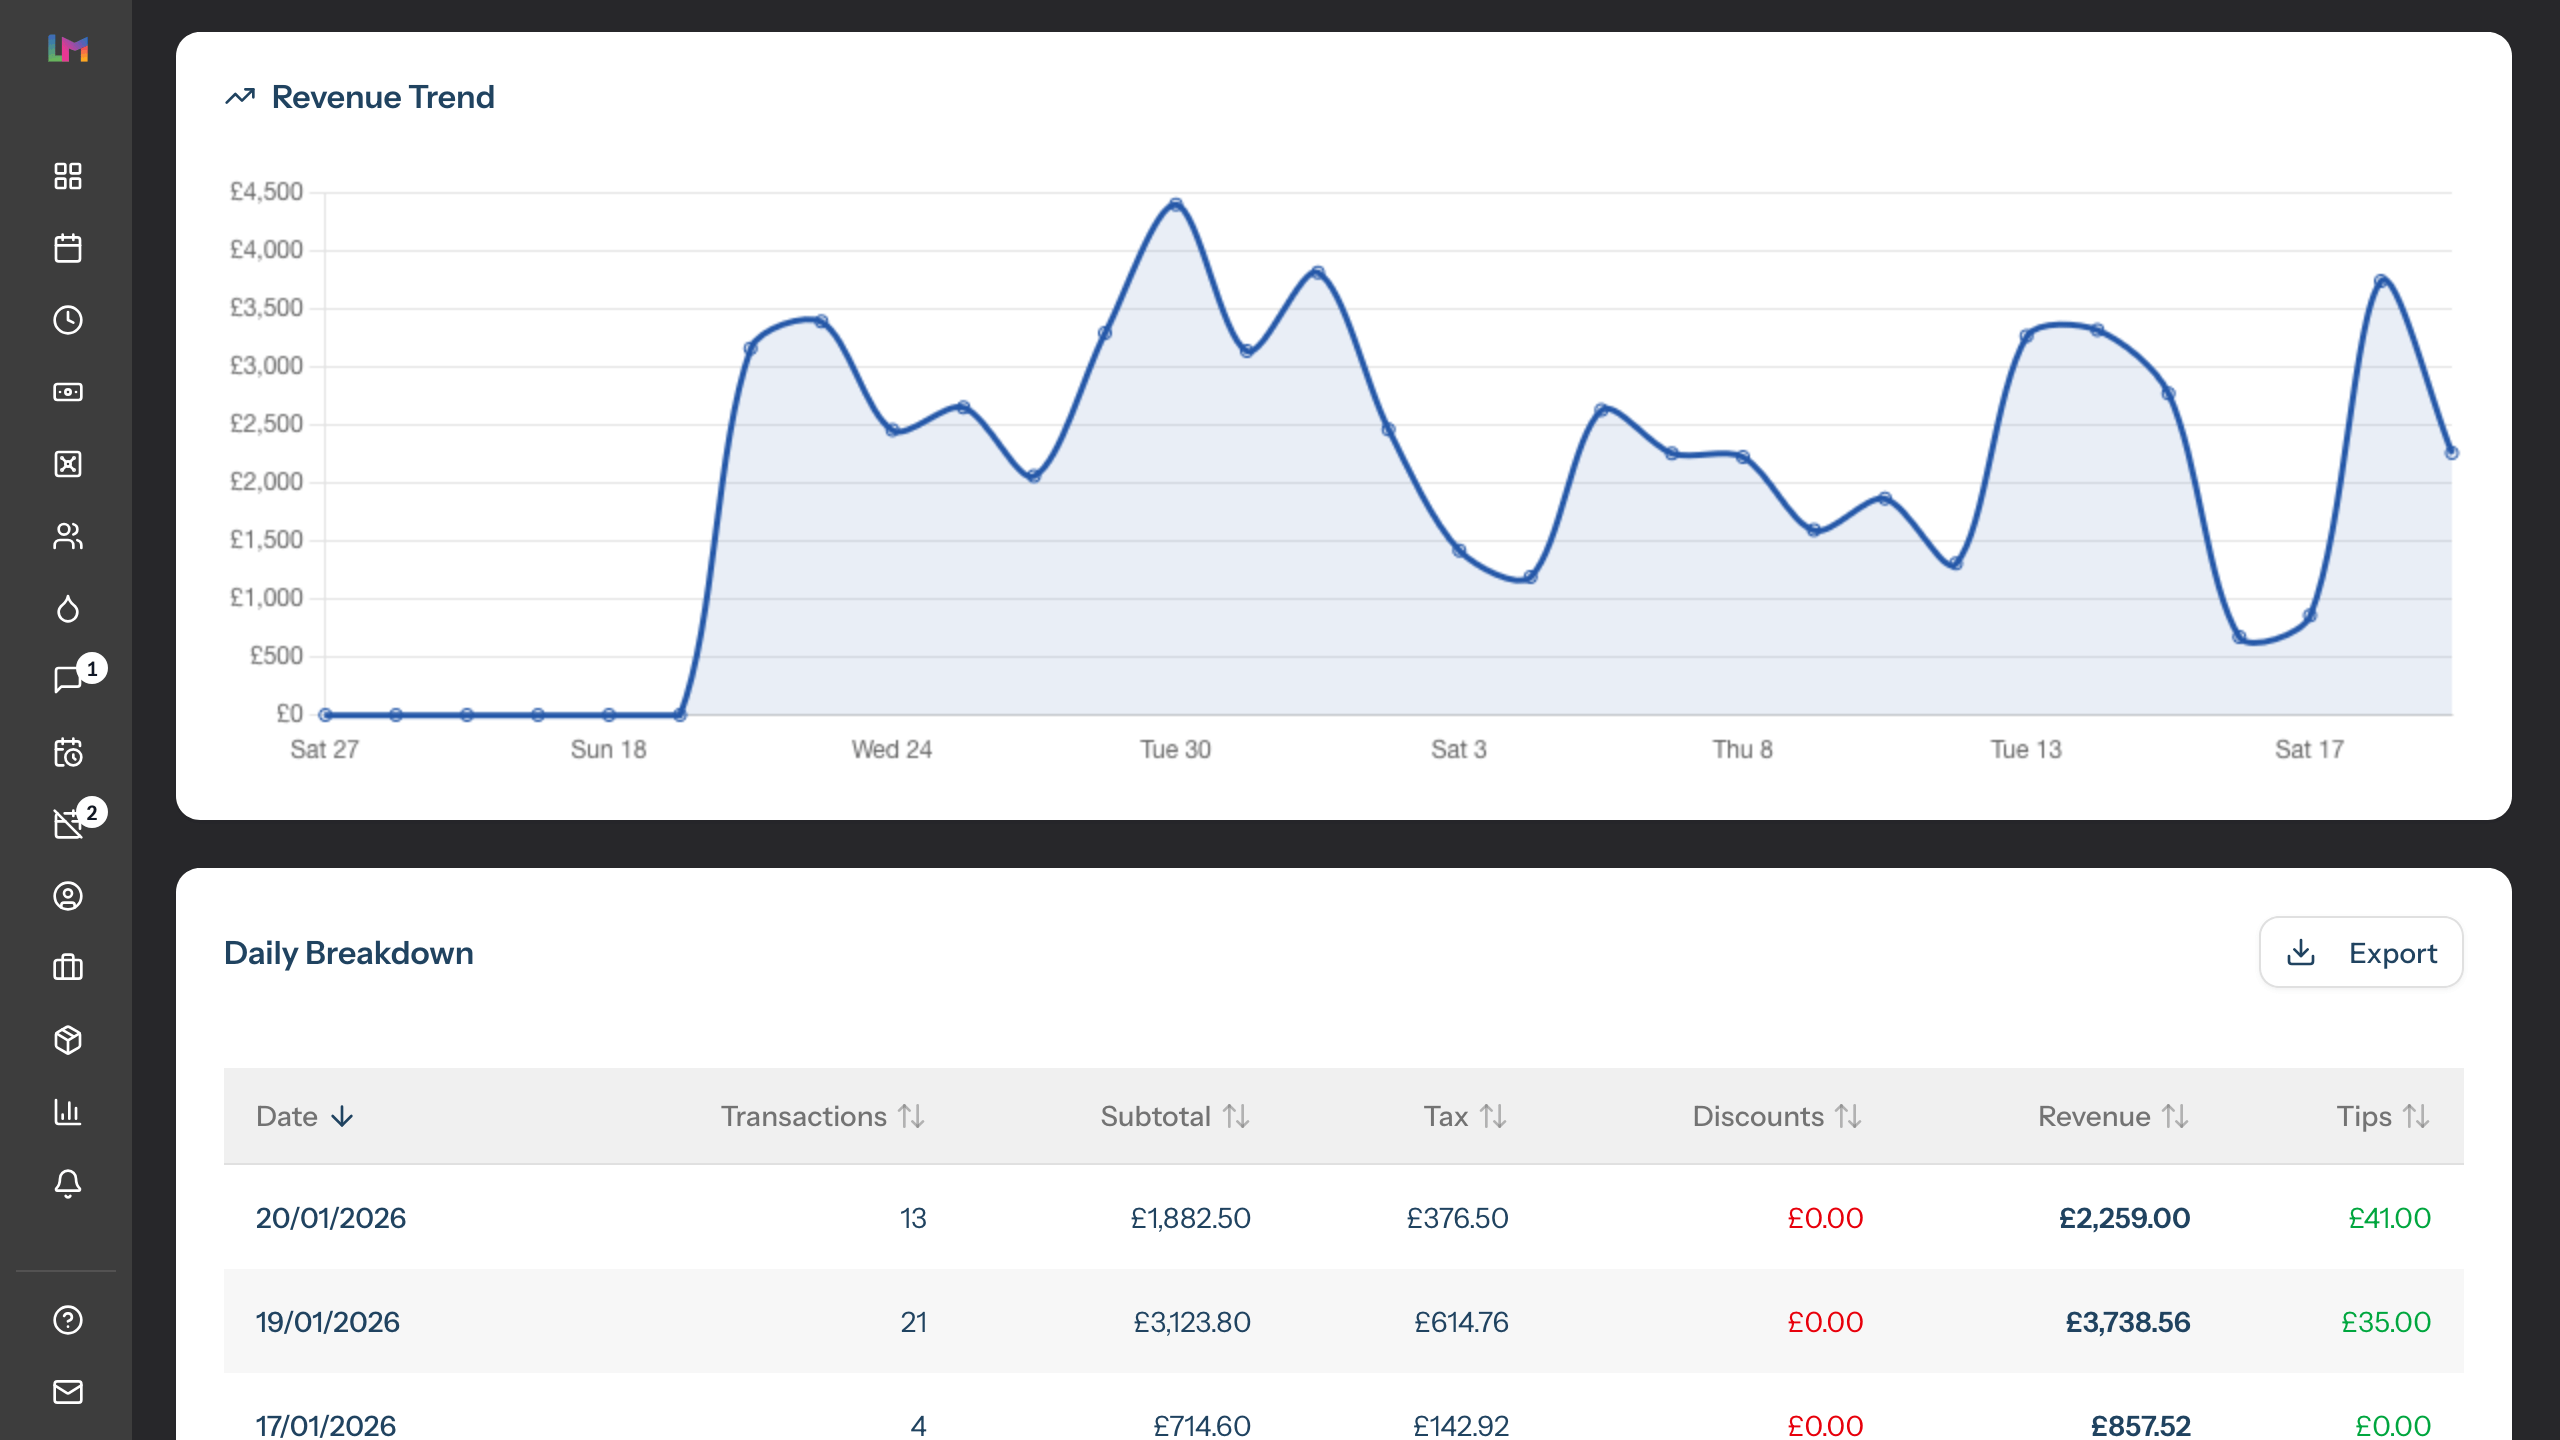Click the Export button

click(x=2361, y=953)
